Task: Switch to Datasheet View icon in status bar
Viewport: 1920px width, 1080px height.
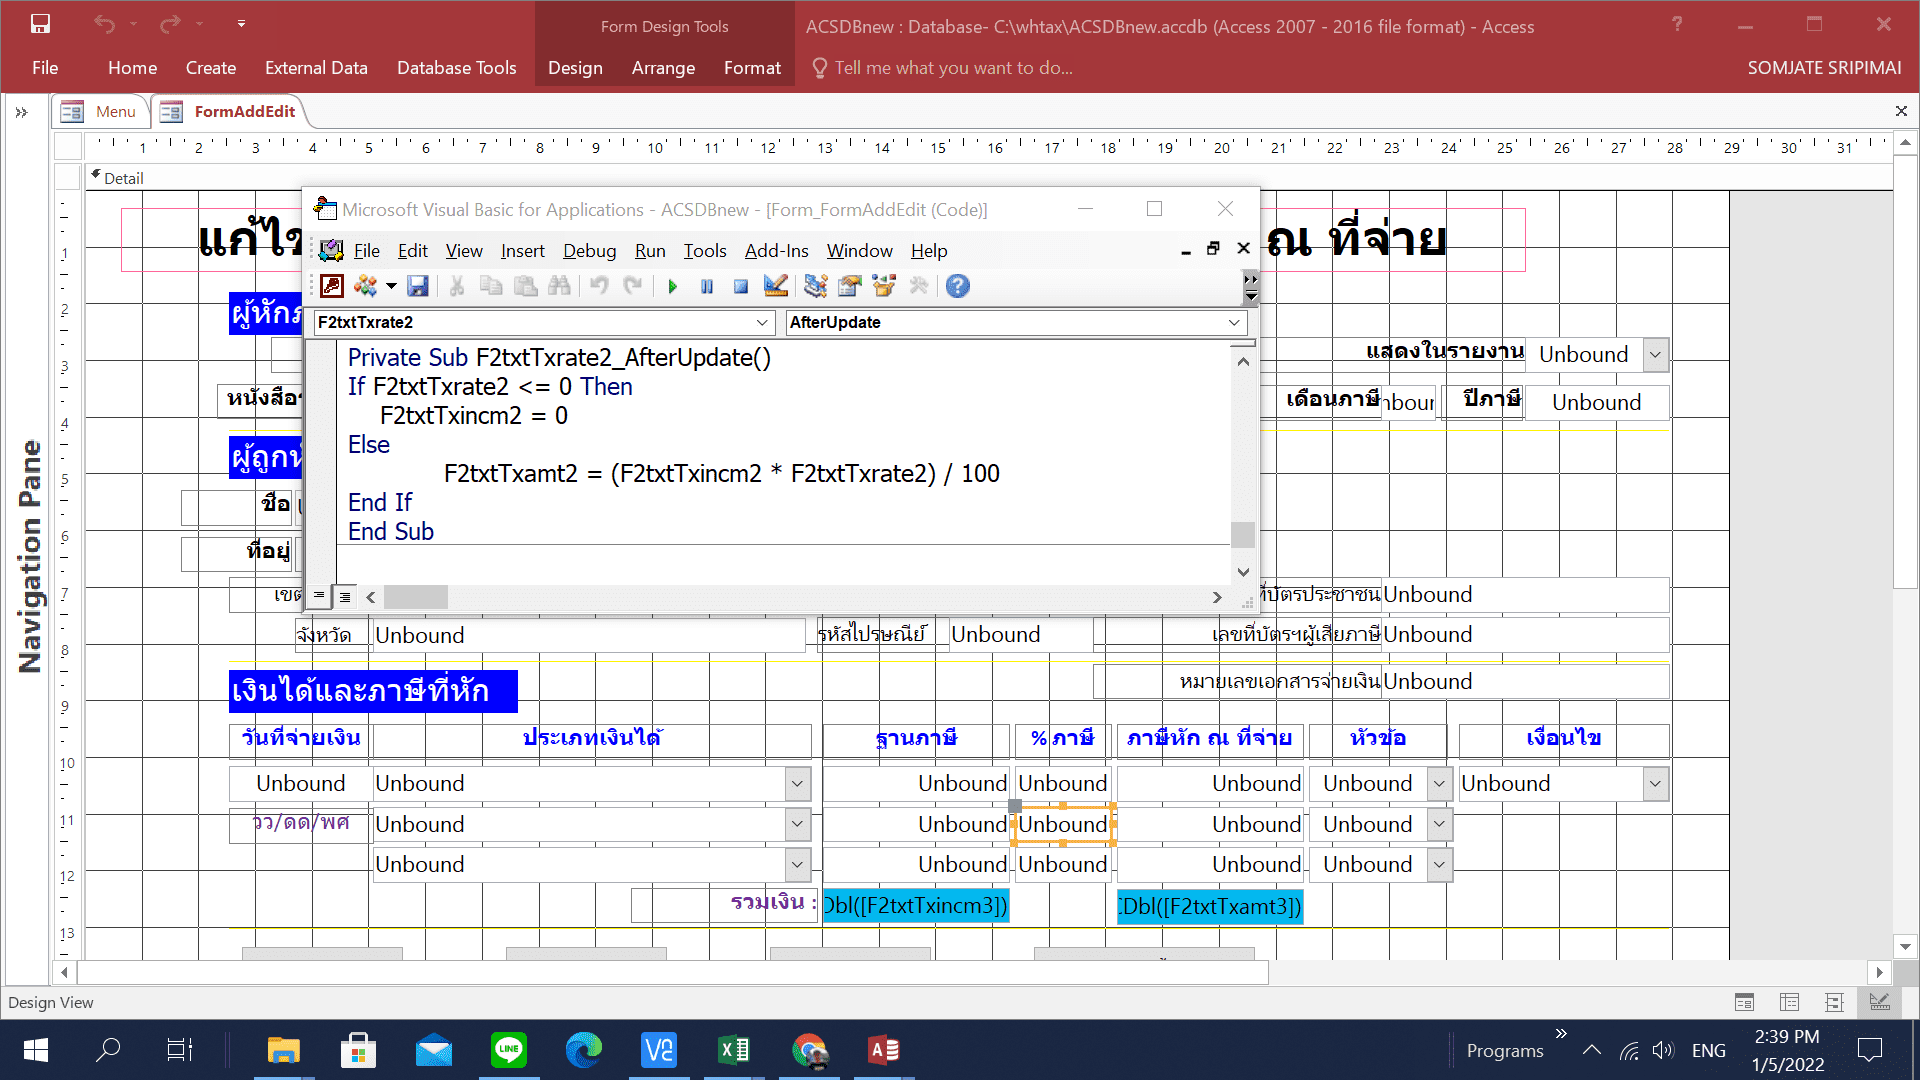Action: [x=1790, y=1002]
